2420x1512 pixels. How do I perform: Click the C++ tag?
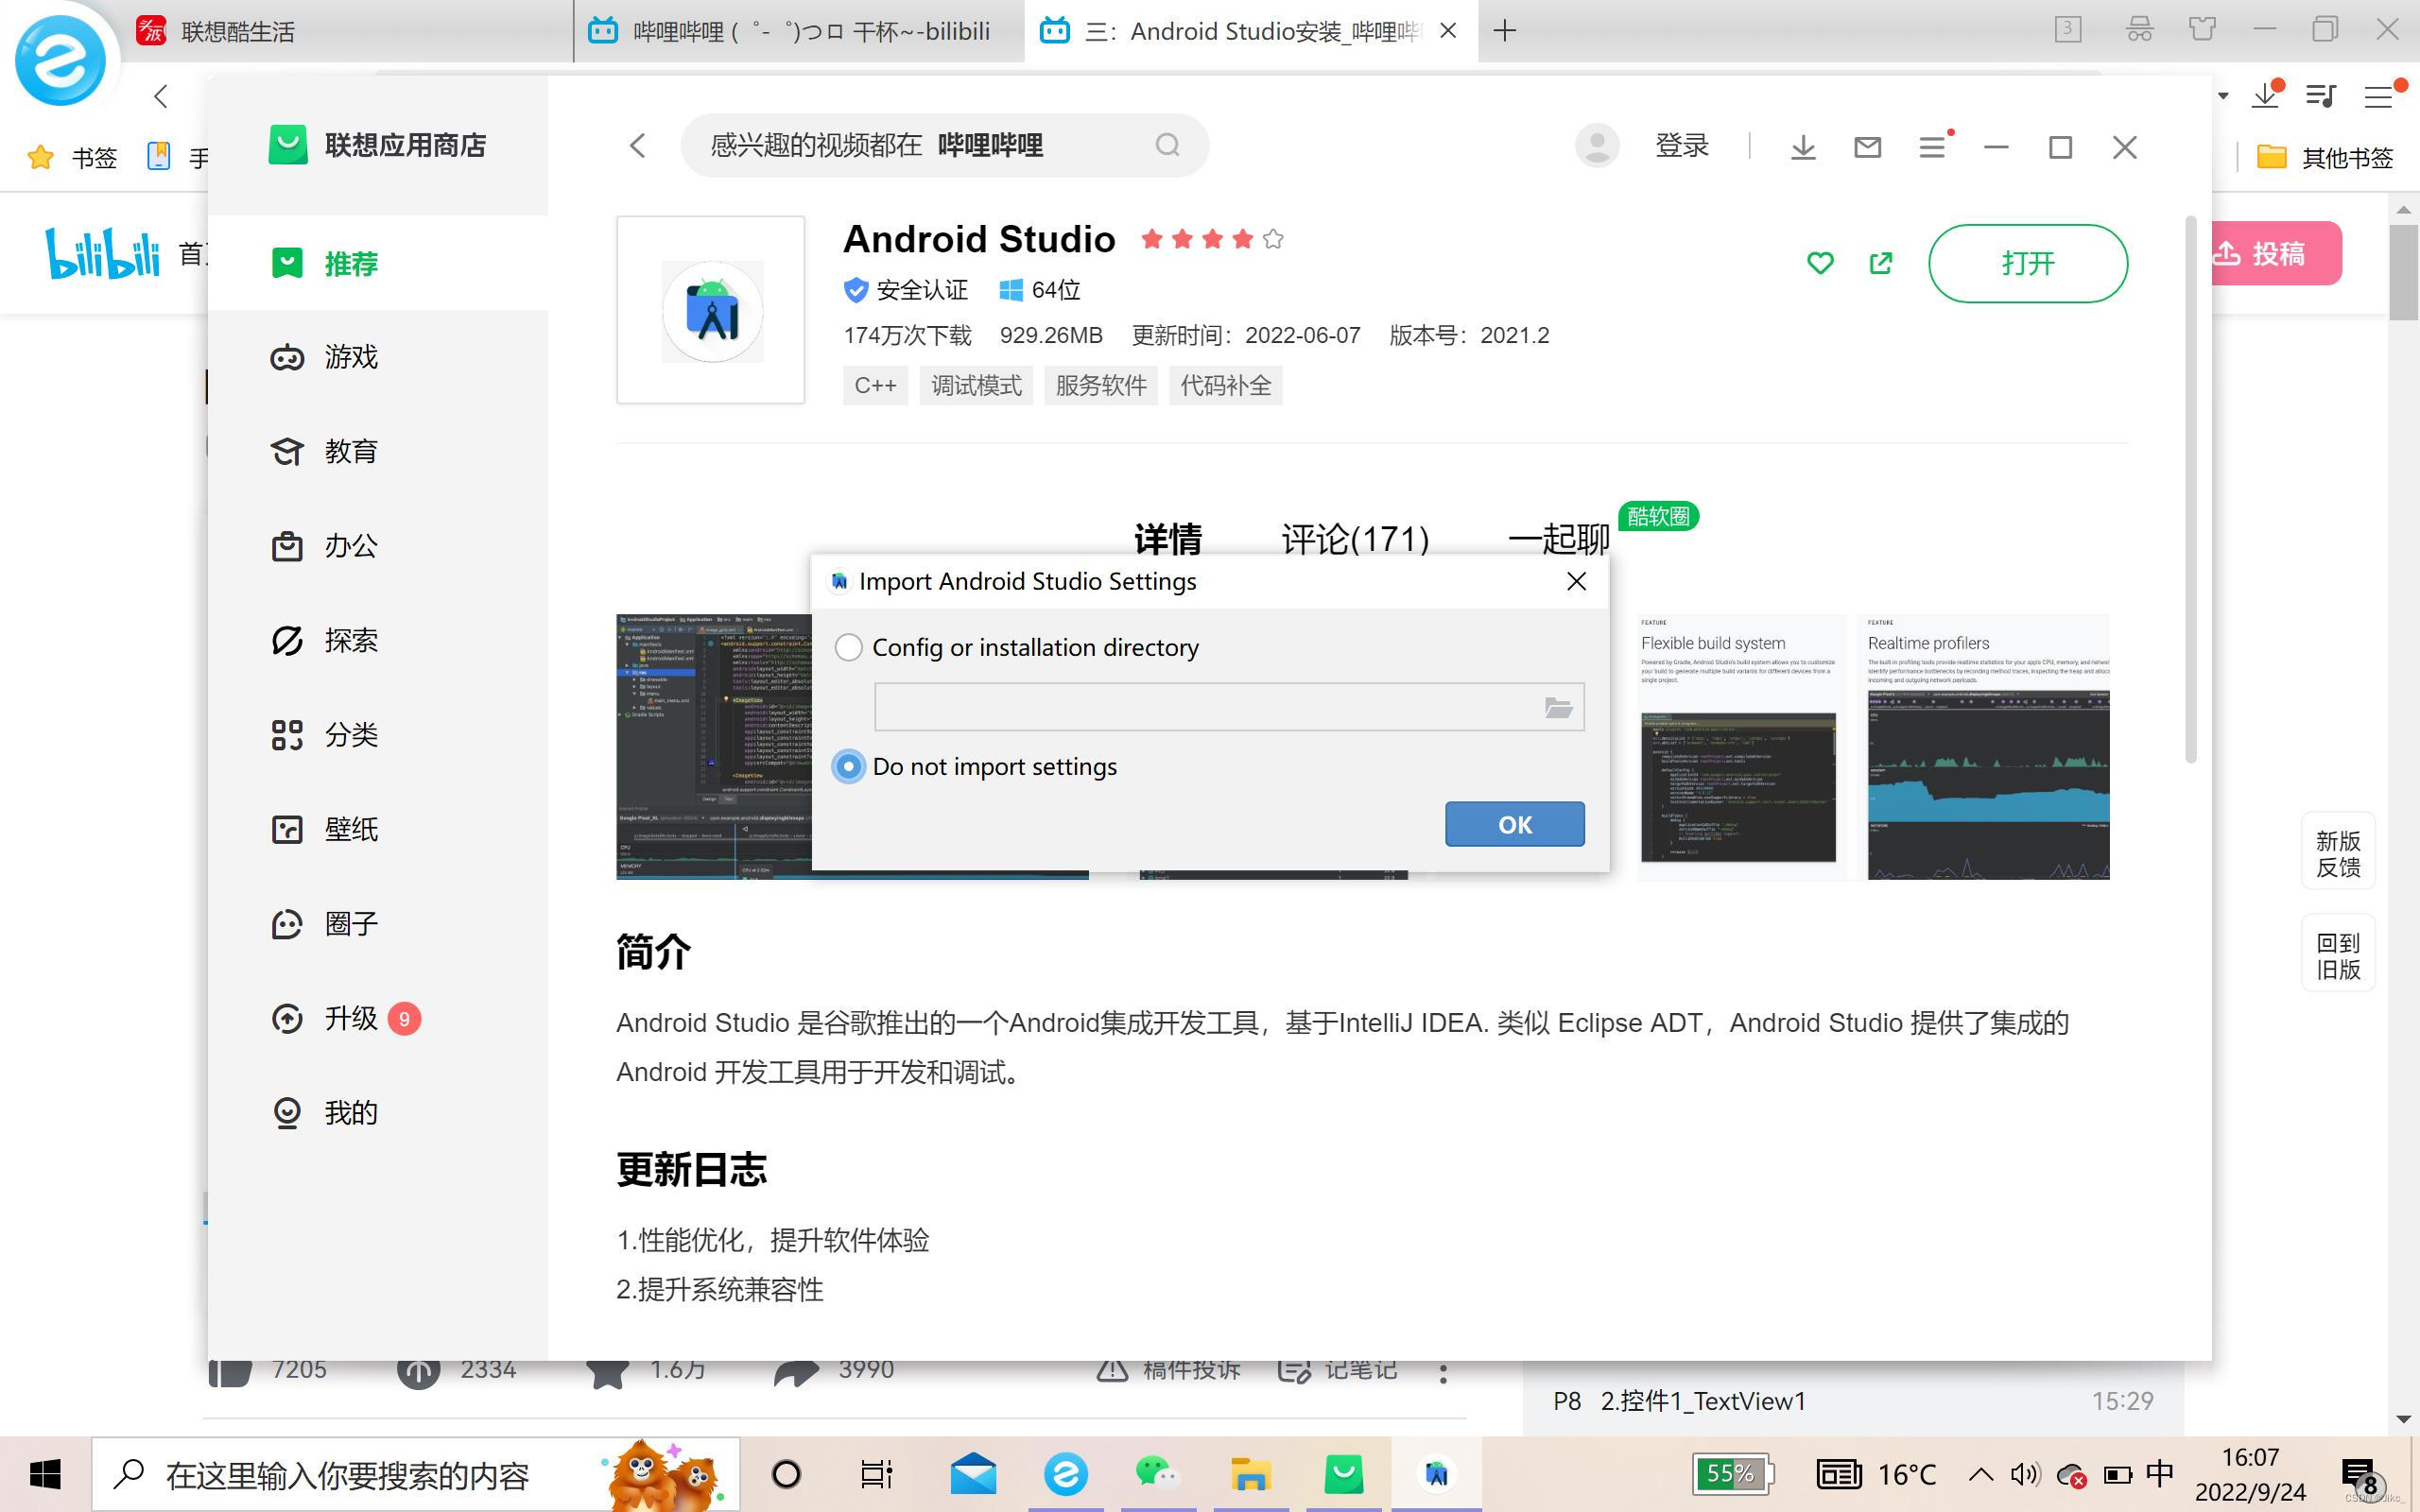pyautogui.click(x=875, y=386)
